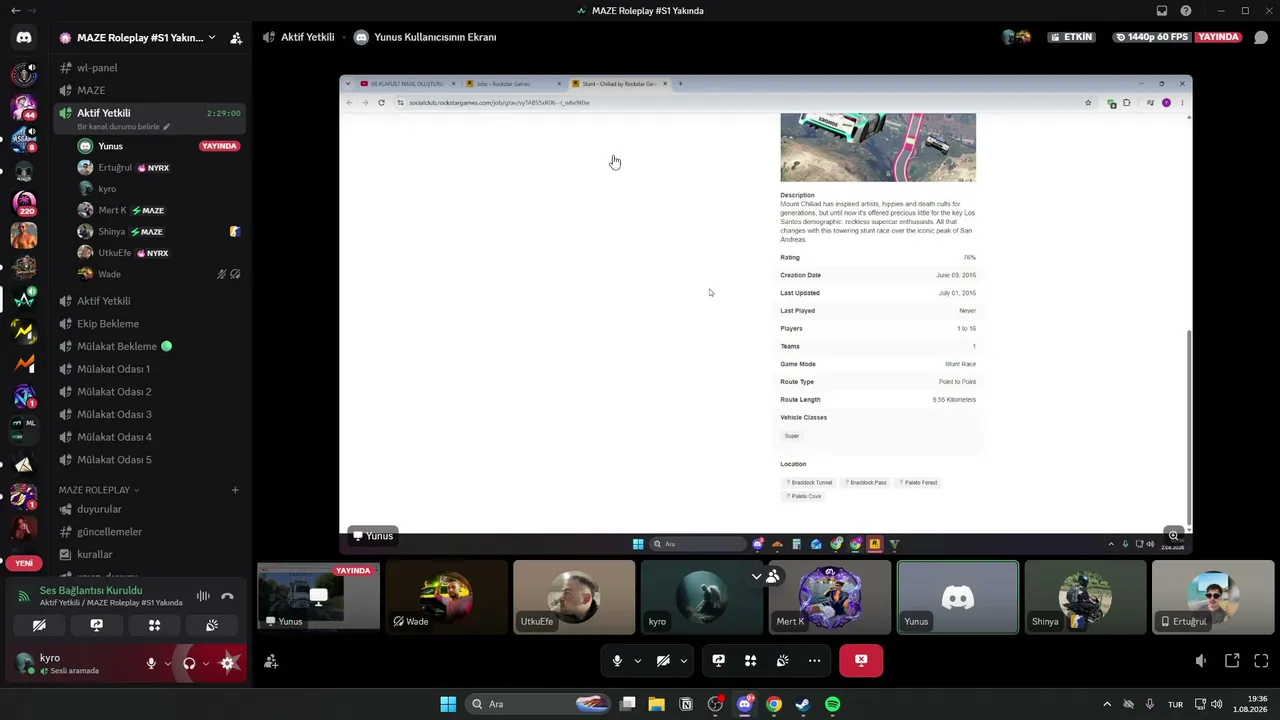Toggle microphone mute beside kyro
Viewport: 1280px width, 720px height.
pos(151,663)
